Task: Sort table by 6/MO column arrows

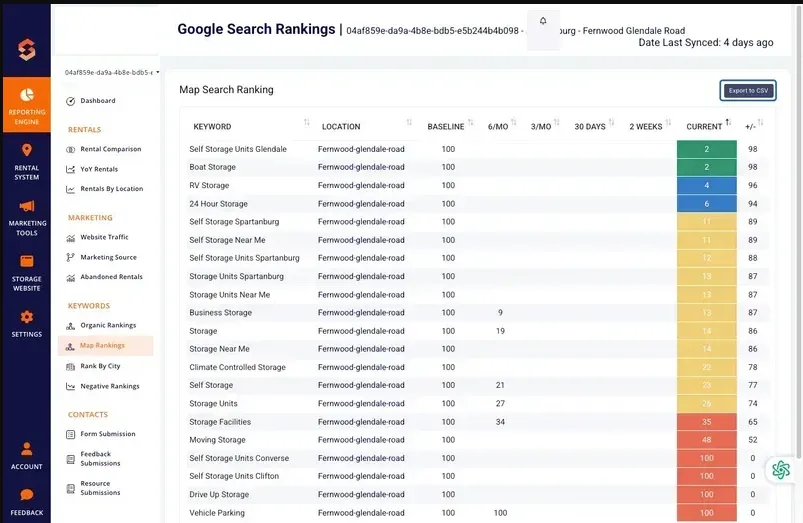Action: 514,122
